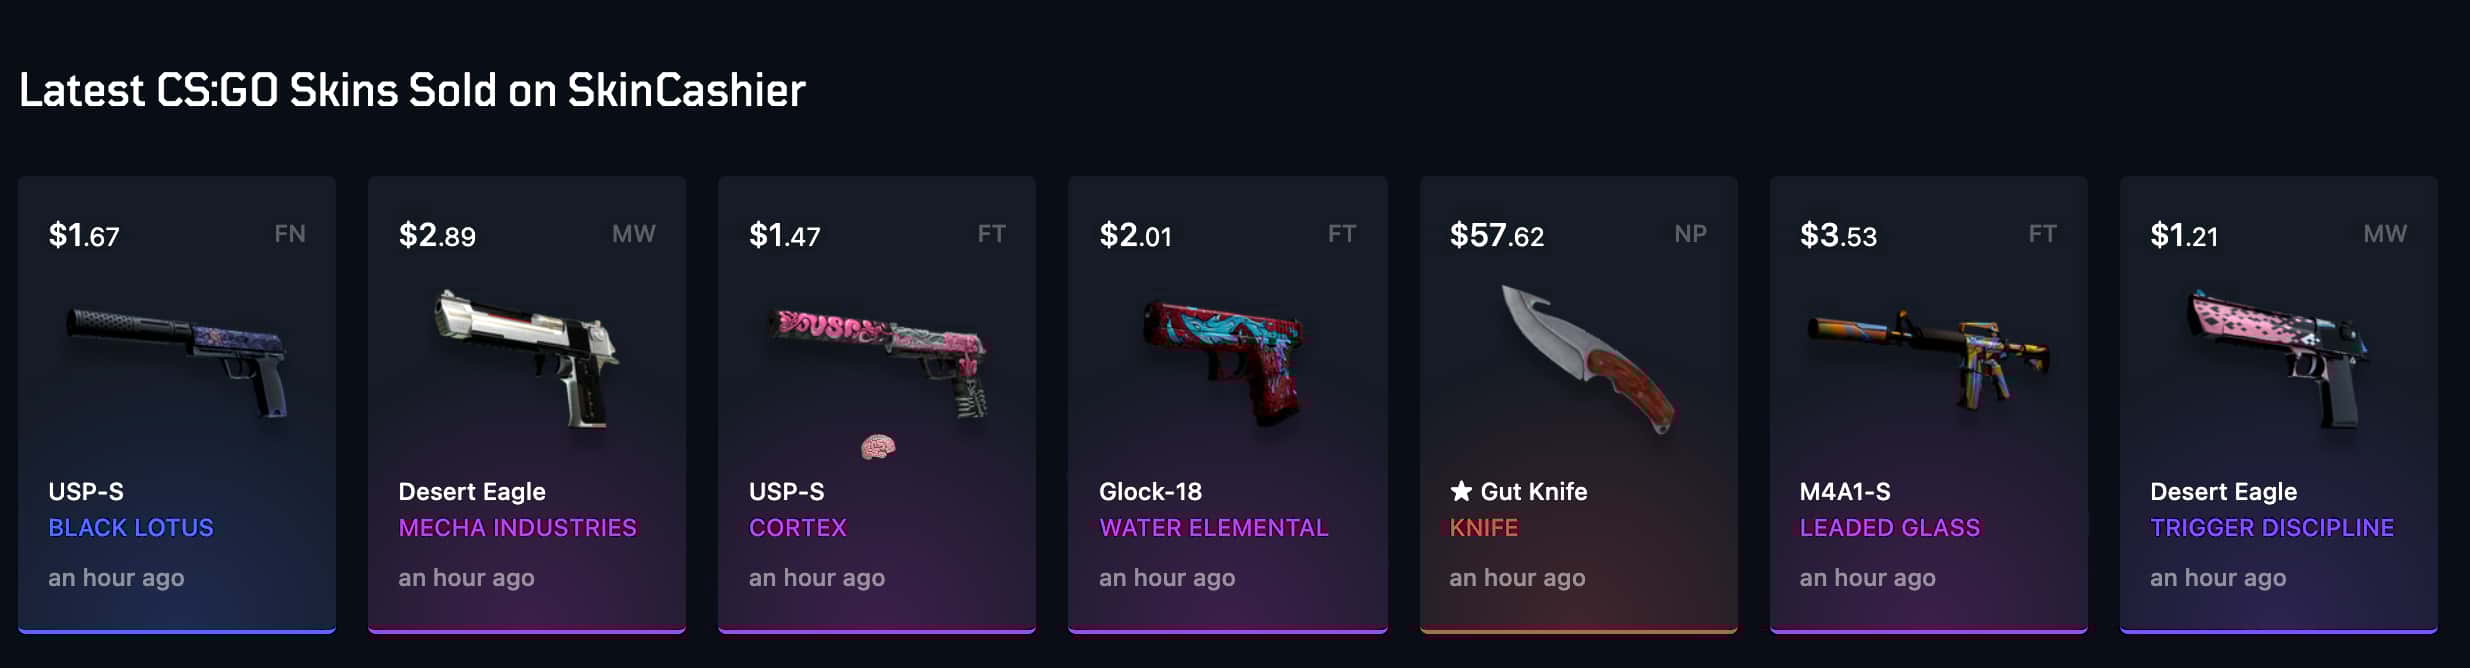Click the Latest CS:GO Skins Sold heading
Screen dimensions: 2470x668
point(412,90)
